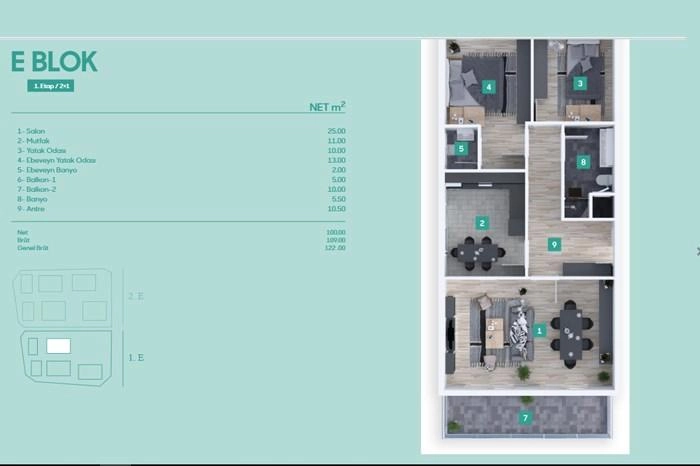This screenshot has width=700, height=466.
Task: Select the '2- Mutfak' row label
Action: coord(33,141)
